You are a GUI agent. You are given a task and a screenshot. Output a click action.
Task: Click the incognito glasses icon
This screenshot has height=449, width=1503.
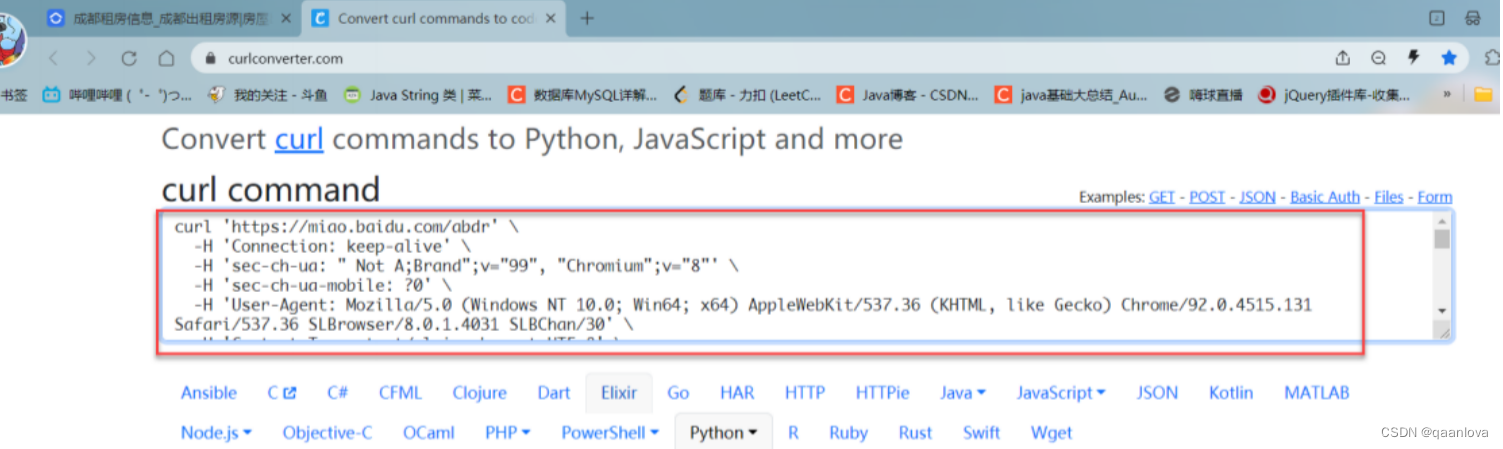[1472, 18]
